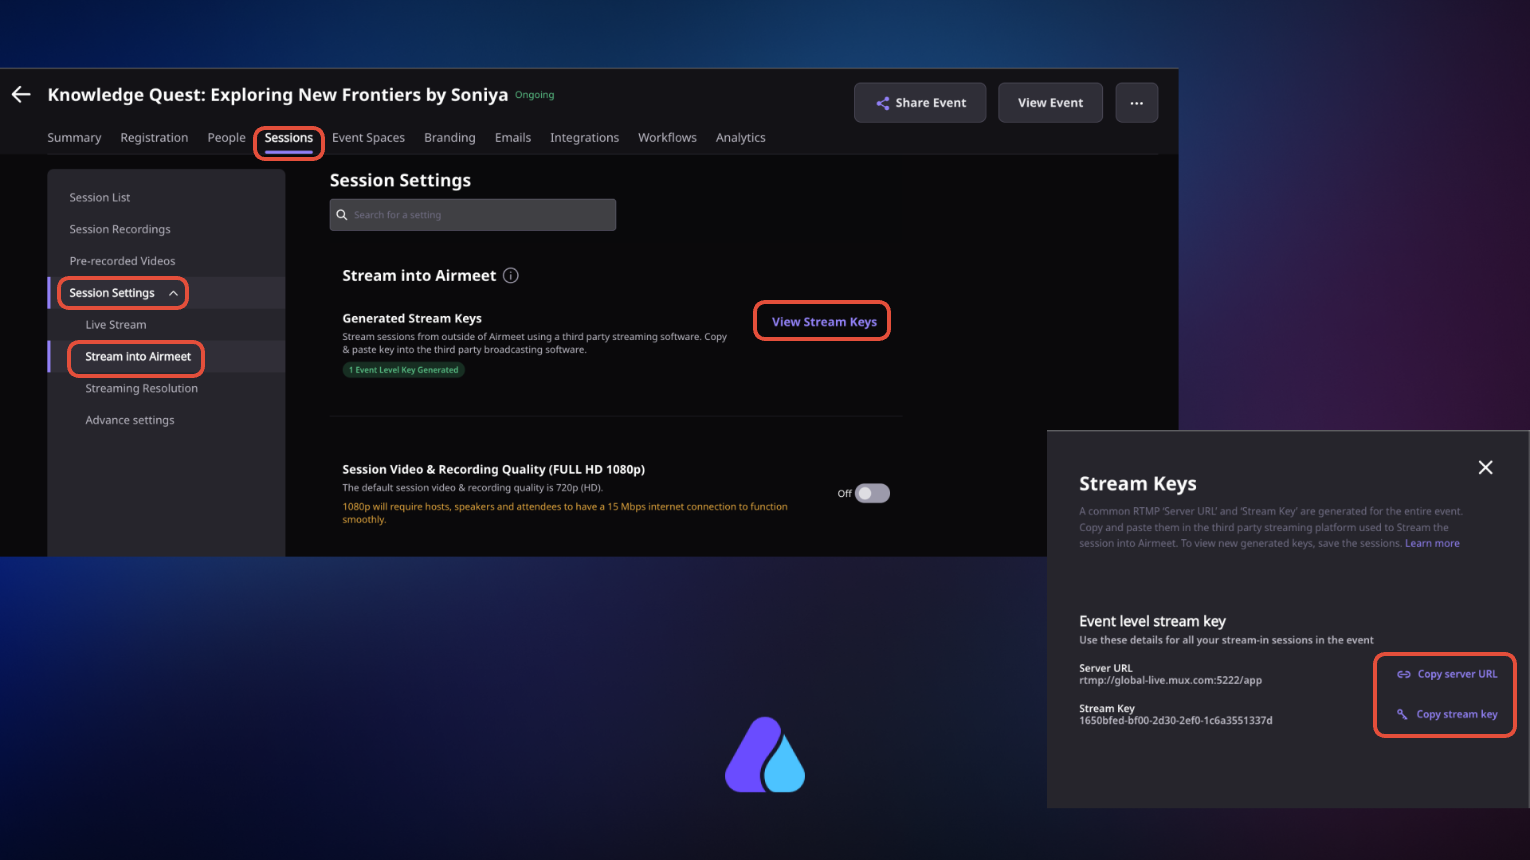
Task: Click the stream key value 1650bfed
Action: pyautogui.click(x=1176, y=721)
